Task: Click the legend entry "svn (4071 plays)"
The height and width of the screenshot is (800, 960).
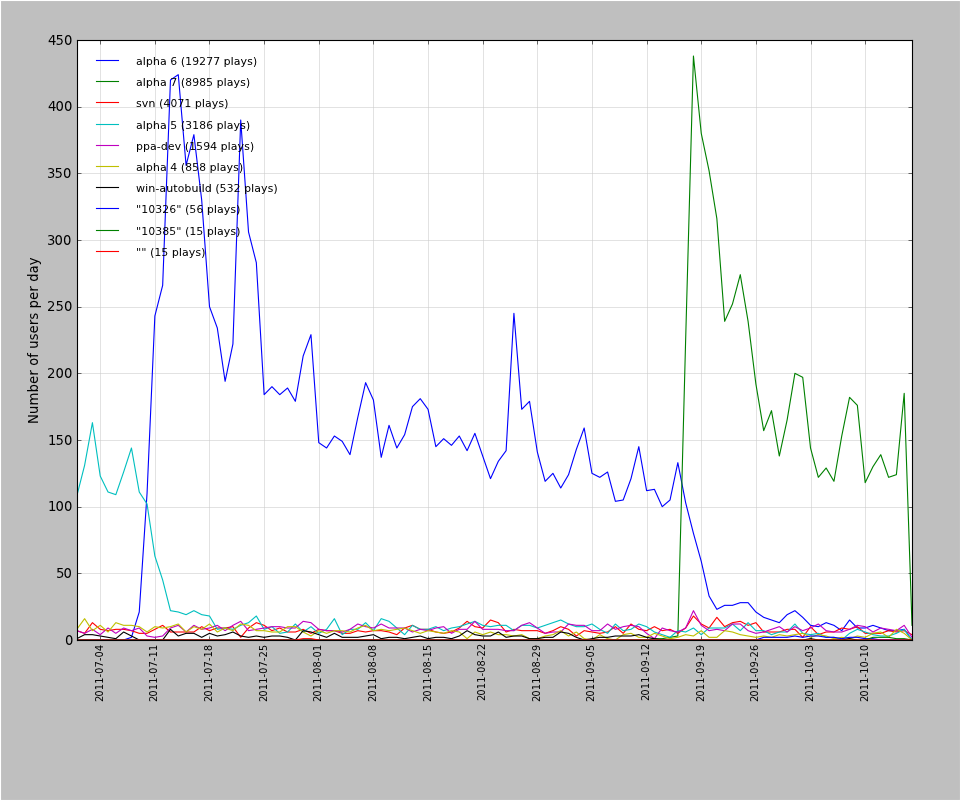Action: tap(182, 103)
